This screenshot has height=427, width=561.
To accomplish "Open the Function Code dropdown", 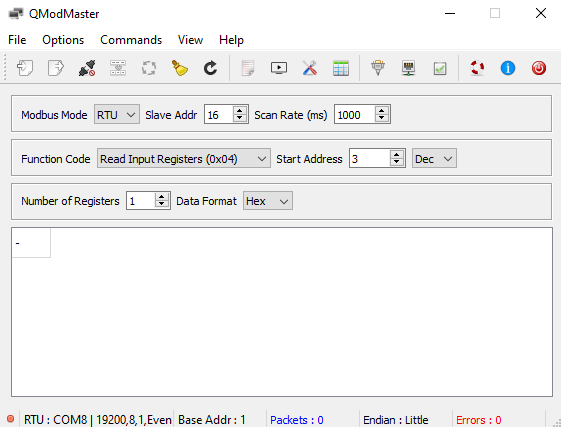I will coord(184,158).
